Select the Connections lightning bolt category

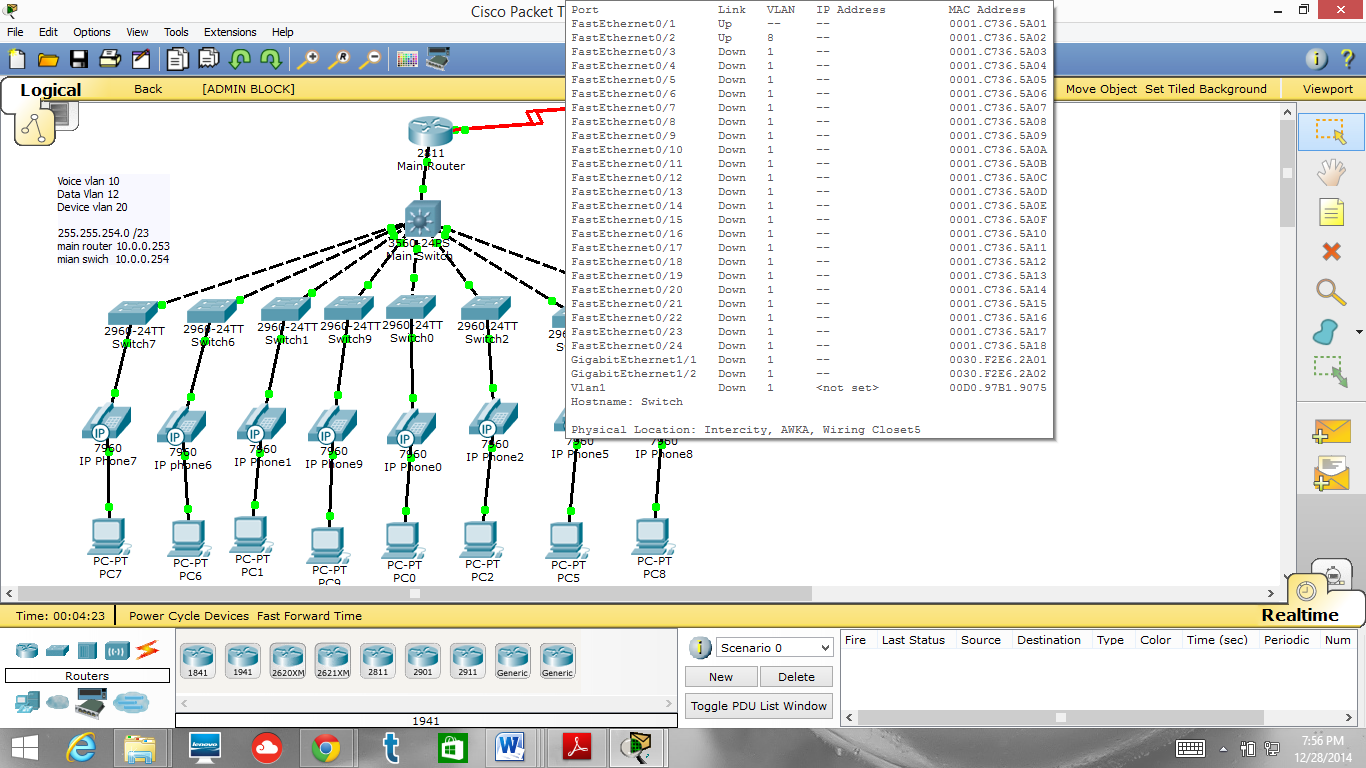click(x=148, y=650)
